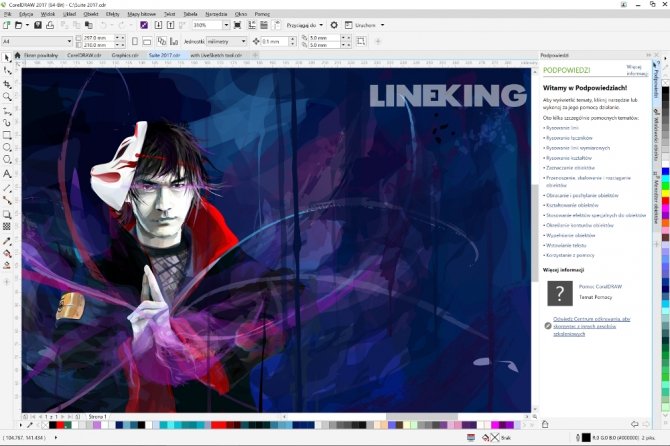Toggle show guidelines button
Screen dimensions: 670x446
click(276, 25)
